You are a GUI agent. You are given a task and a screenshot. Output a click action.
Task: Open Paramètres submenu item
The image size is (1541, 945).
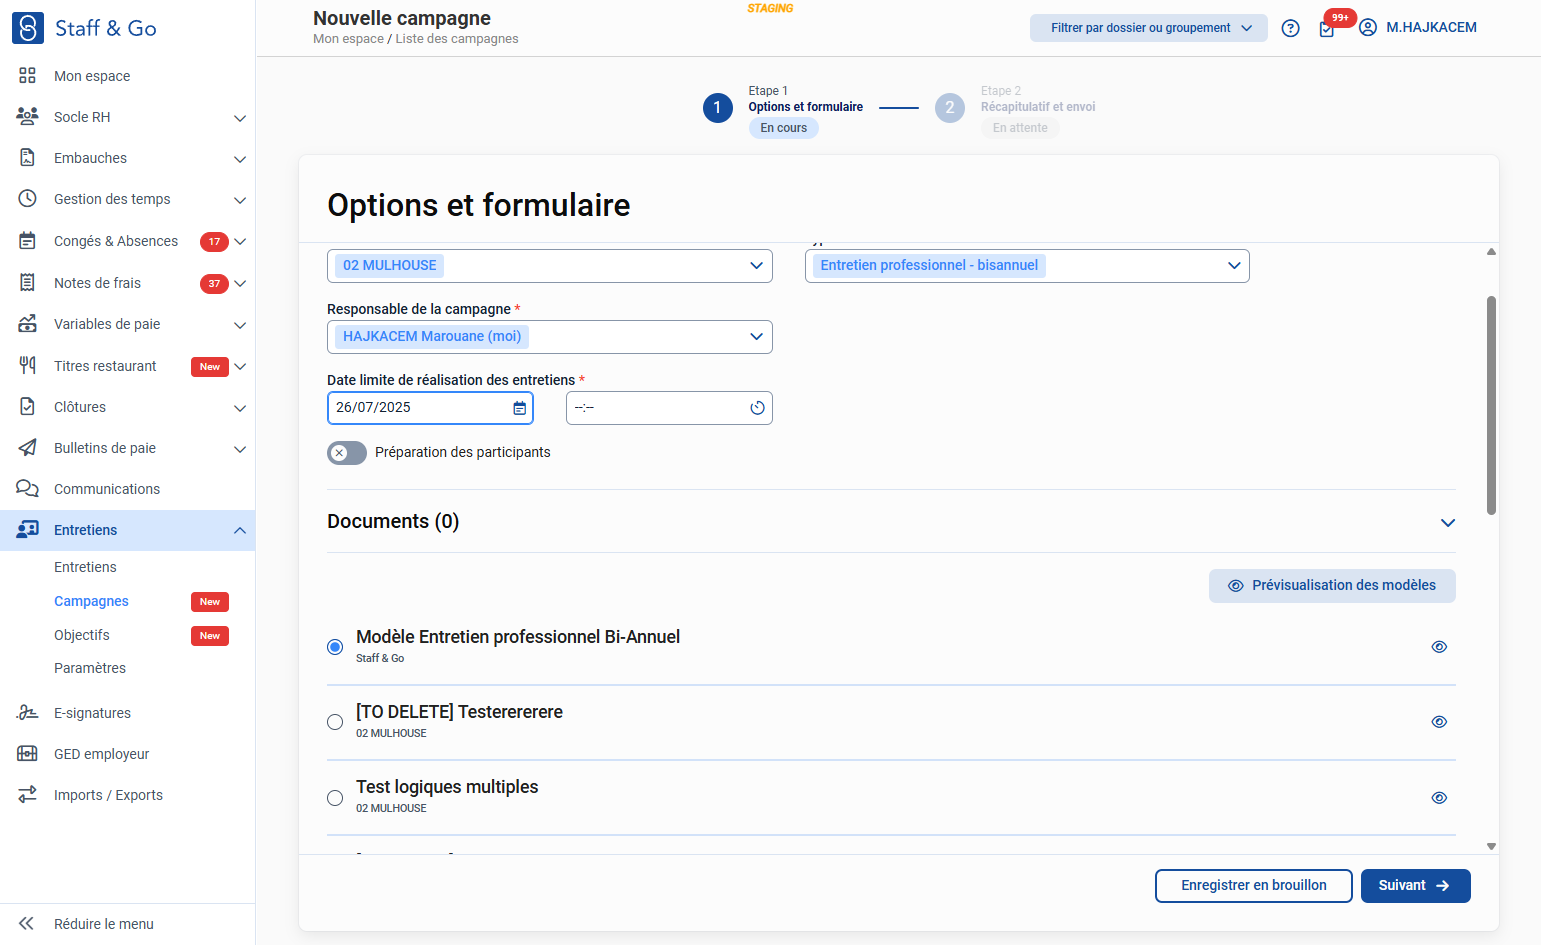[x=90, y=668]
